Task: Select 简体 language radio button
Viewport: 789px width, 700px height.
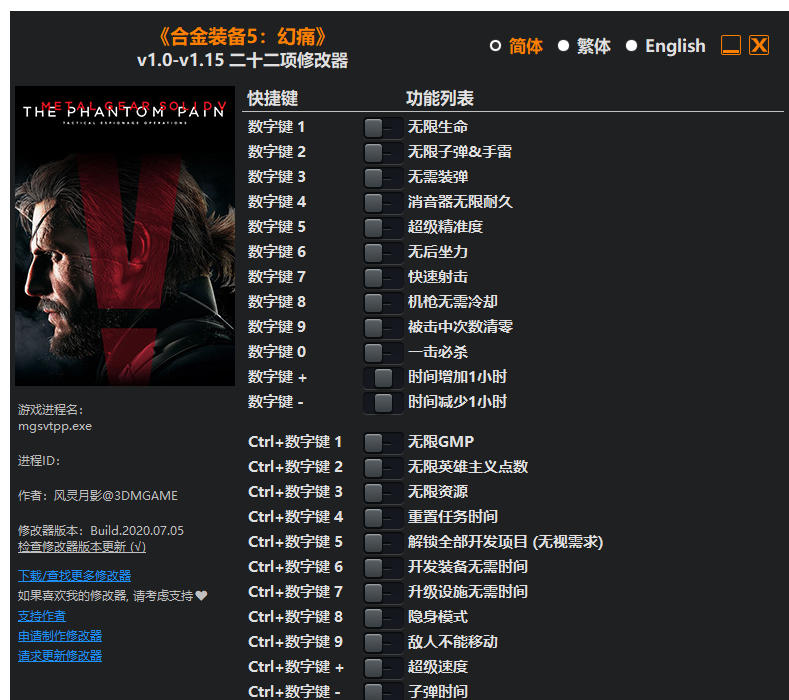Action: click(x=495, y=46)
